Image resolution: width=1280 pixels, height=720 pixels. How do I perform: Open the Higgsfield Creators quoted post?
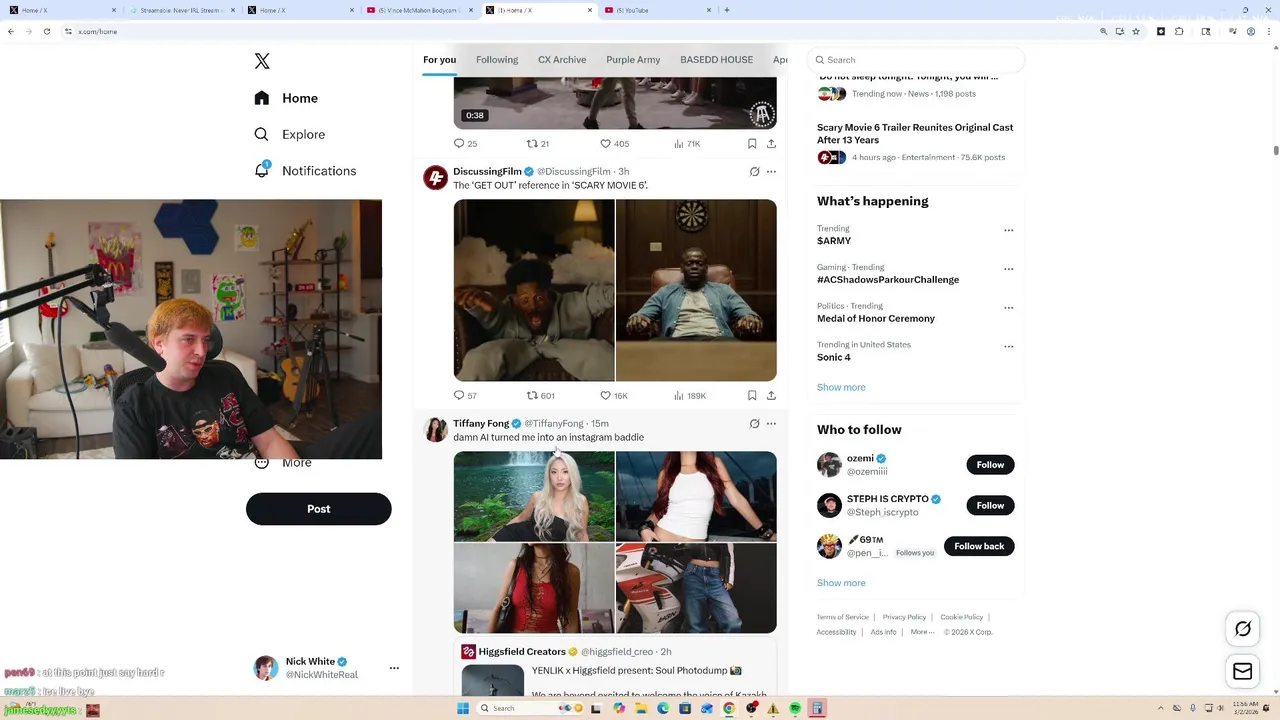[x=615, y=667]
